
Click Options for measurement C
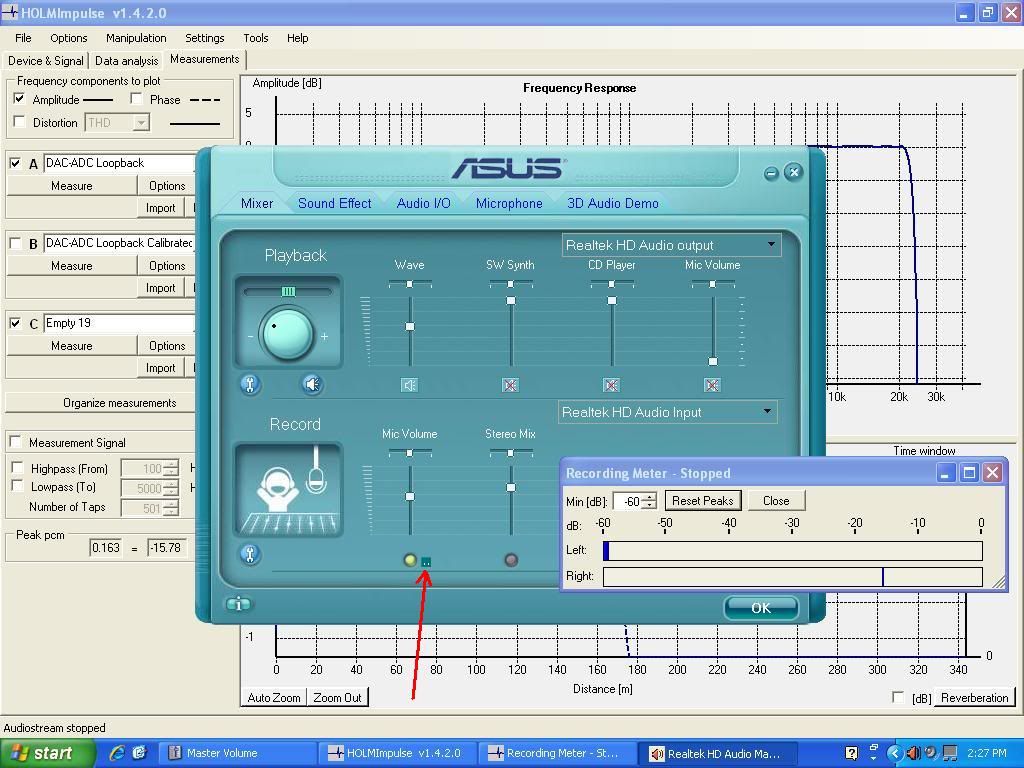pyautogui.click(x=167, y=345)
